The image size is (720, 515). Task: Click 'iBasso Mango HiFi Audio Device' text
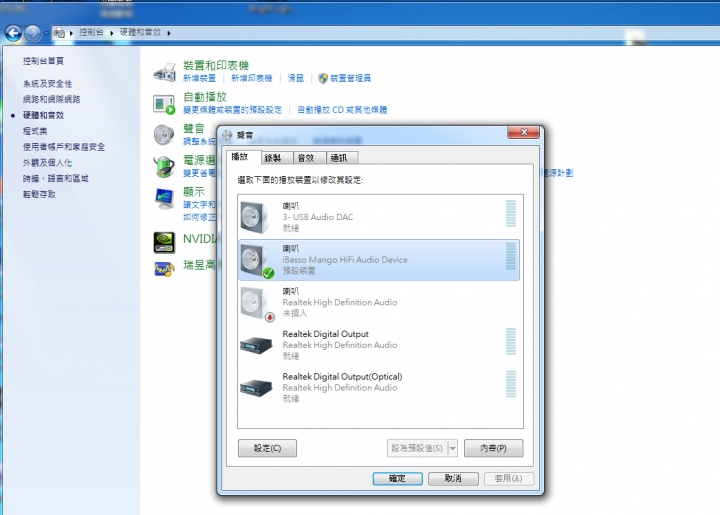[345, 260]
